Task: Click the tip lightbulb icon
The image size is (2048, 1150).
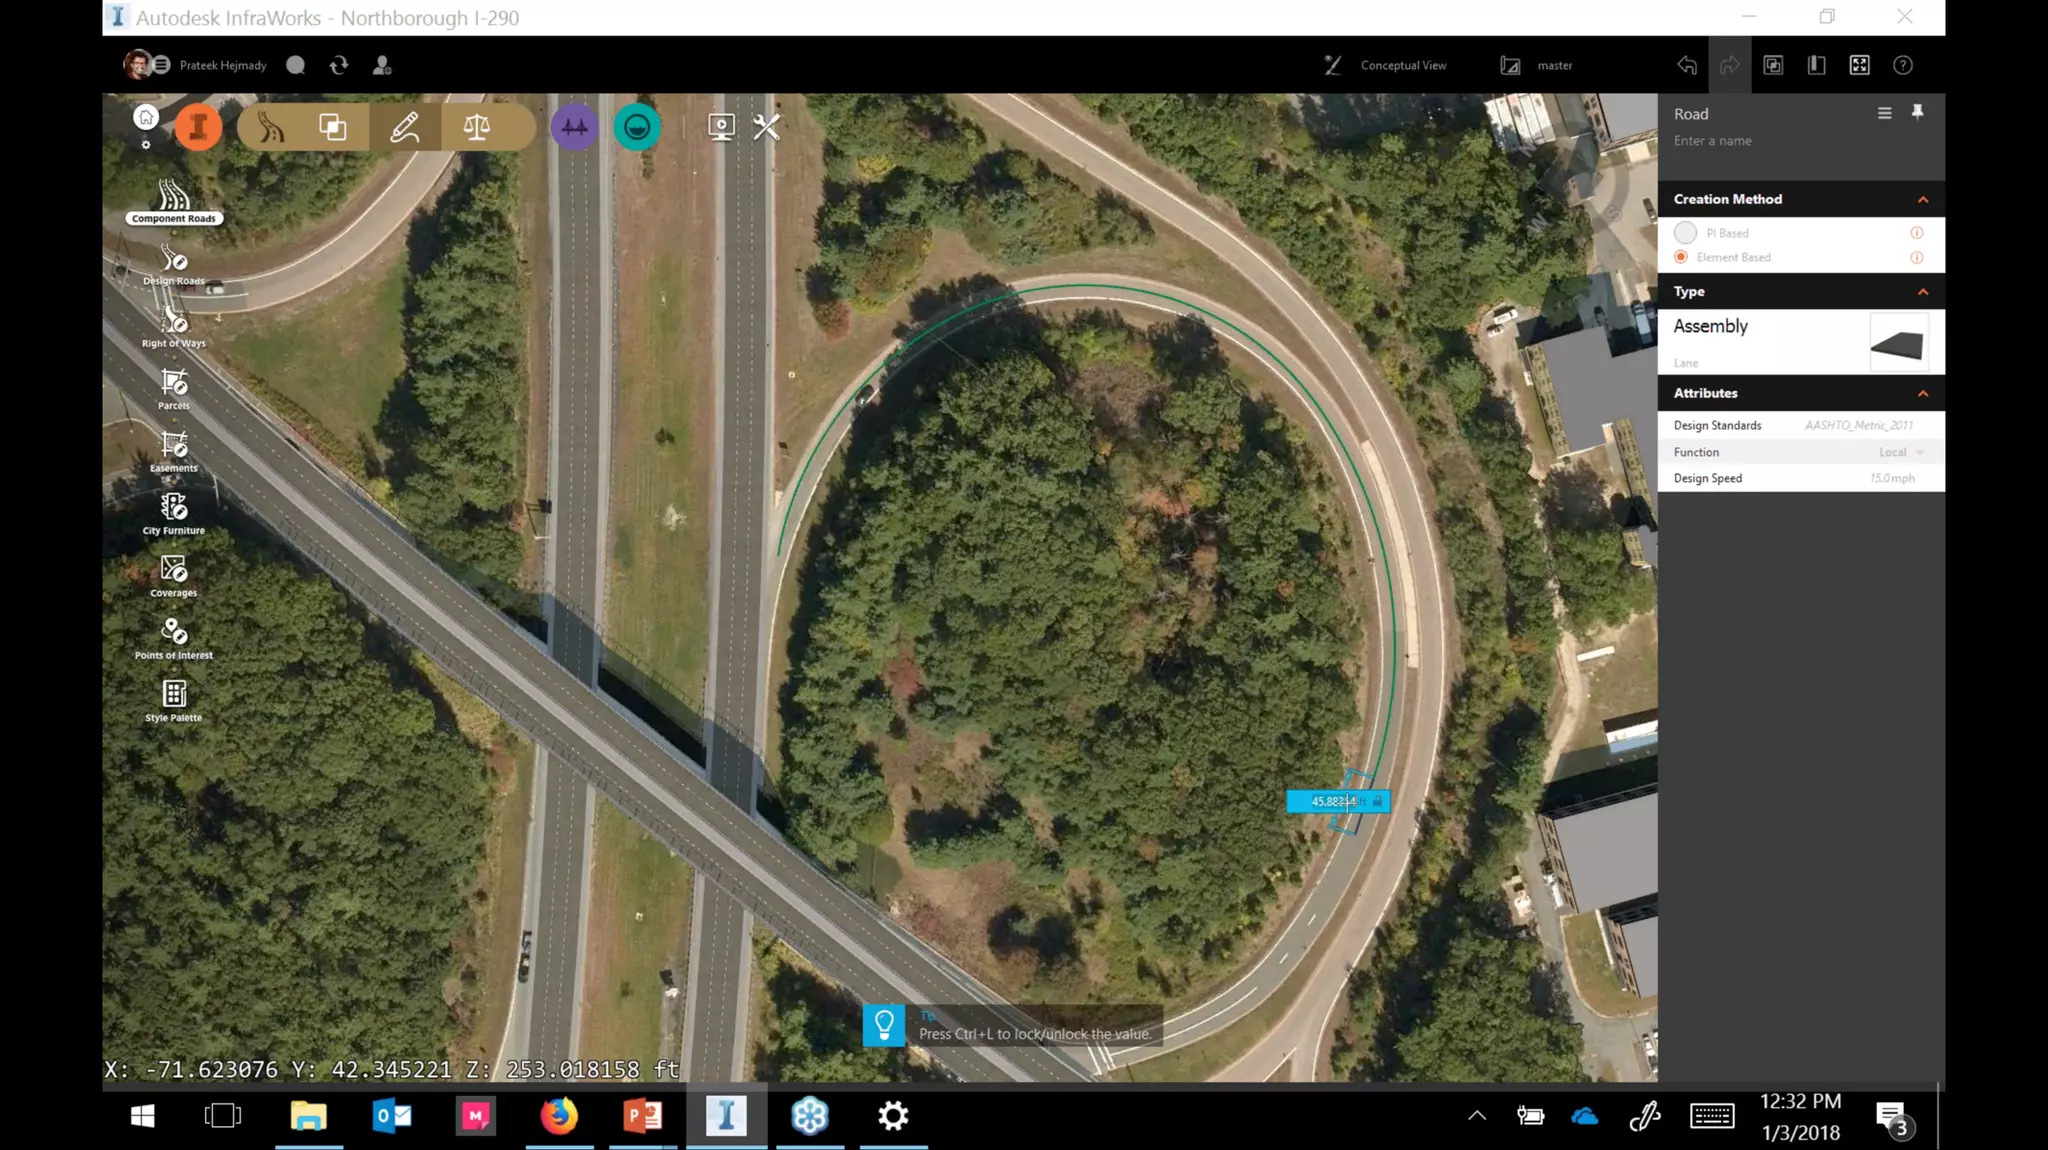Action: (884, 1025)
